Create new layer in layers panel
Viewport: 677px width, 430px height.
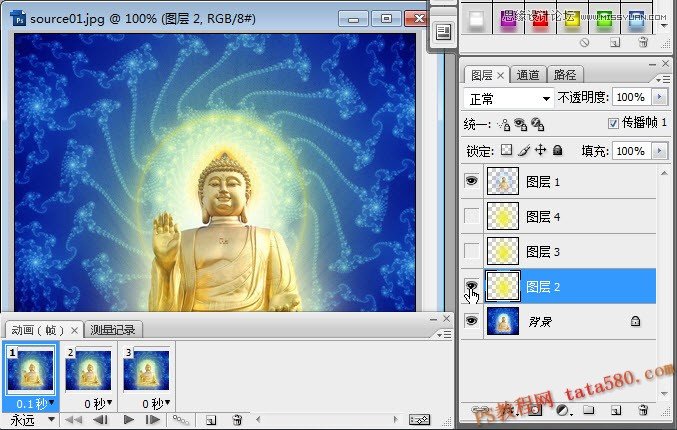tap(616, 410)
